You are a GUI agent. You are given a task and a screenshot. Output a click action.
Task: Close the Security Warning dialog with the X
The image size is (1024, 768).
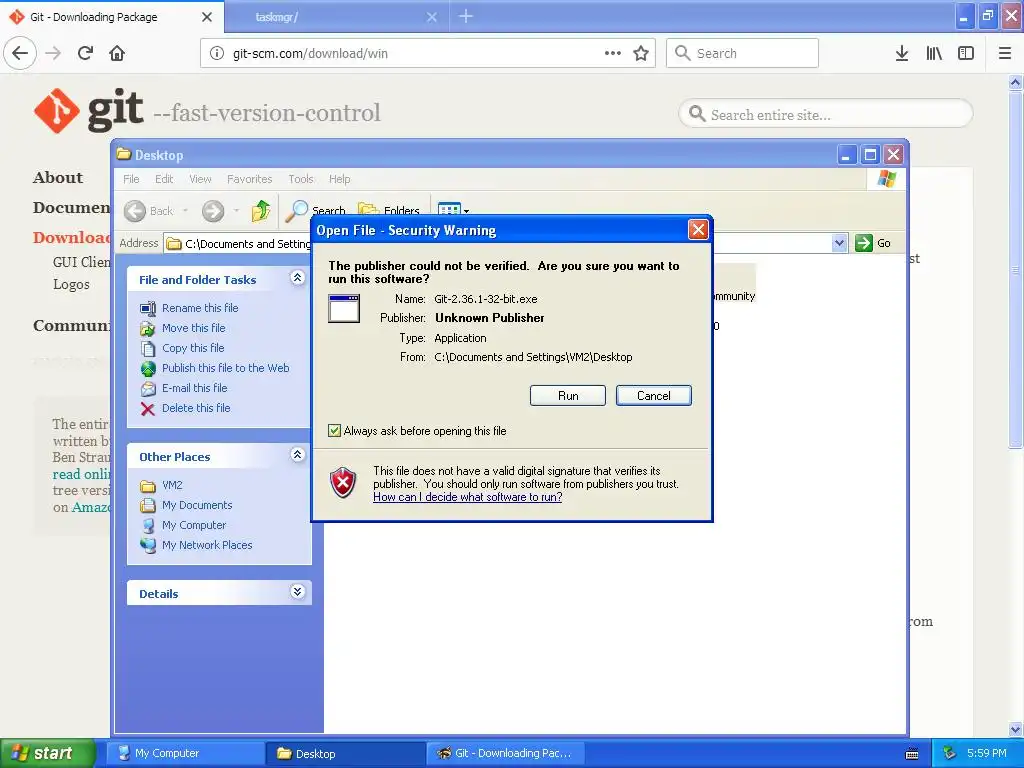pyautogui.click(x=698, y=230)
